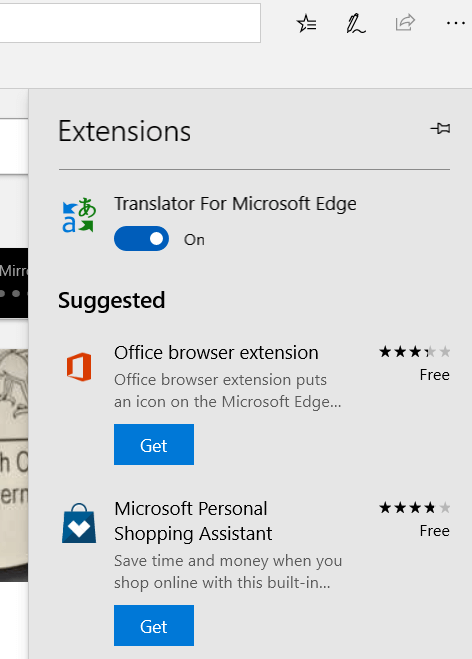Open the Office browser extension title
Viewport: 472px width, 659px height.
[x=216, y=353]
